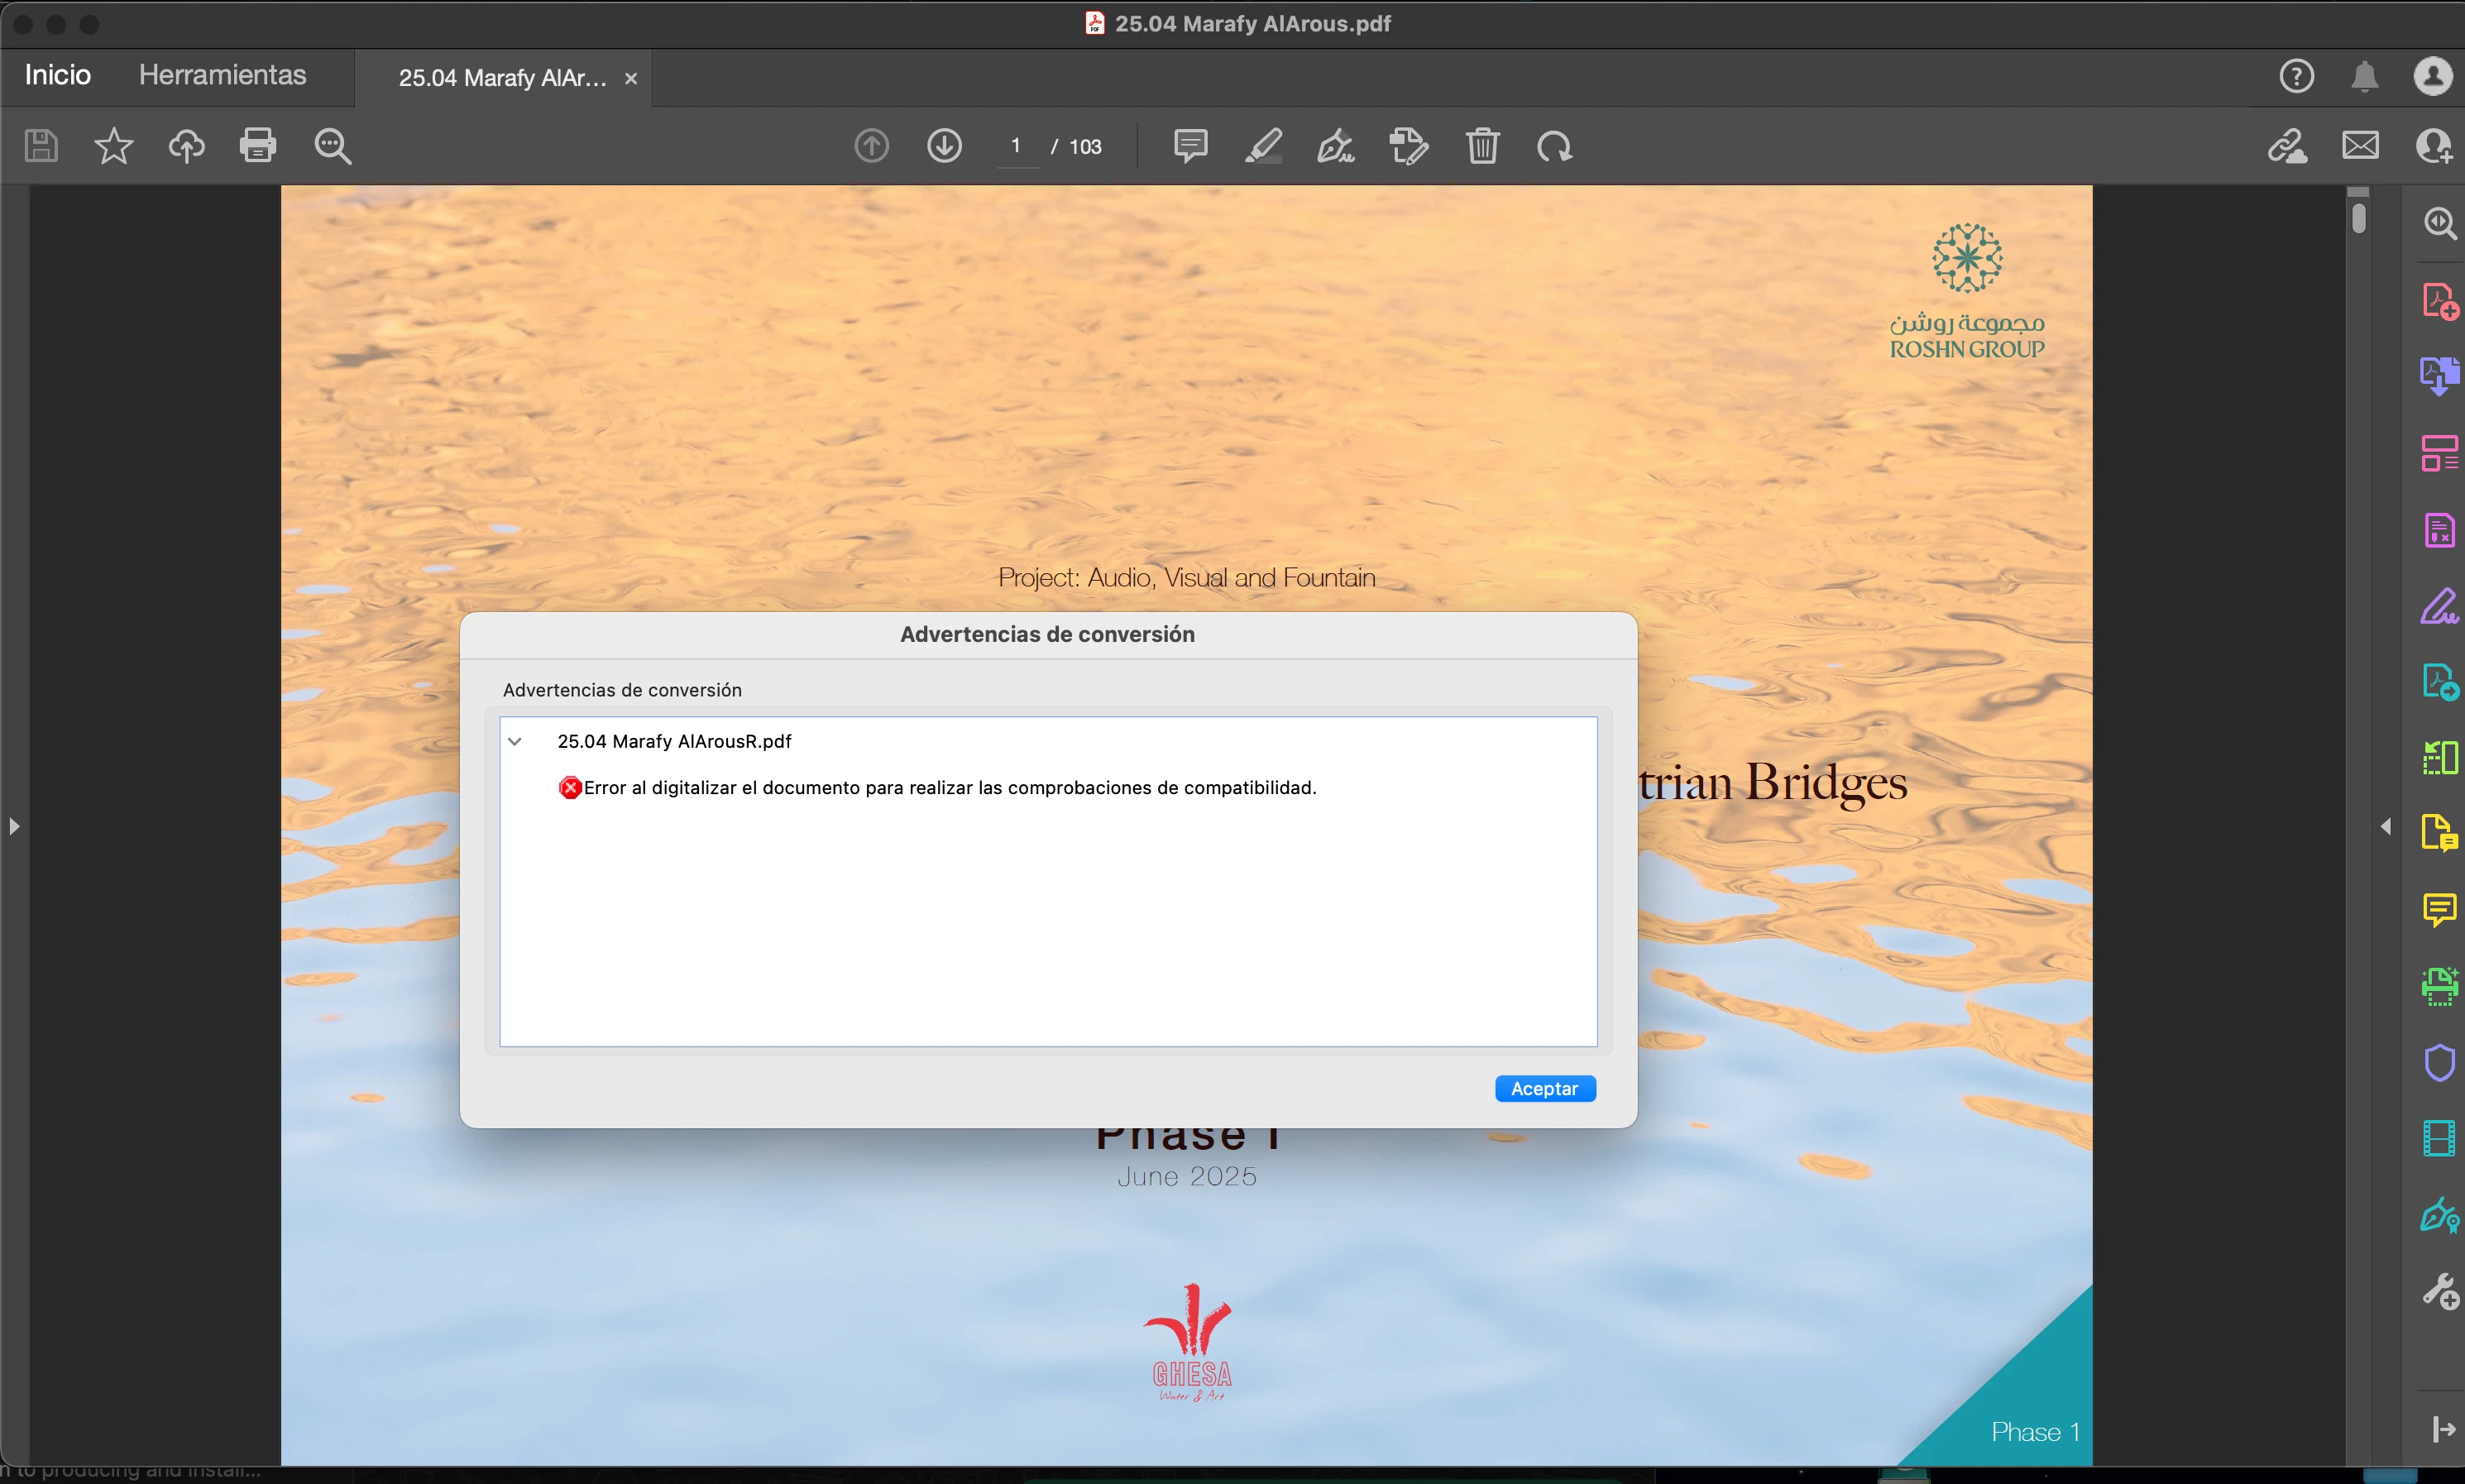Select the highlighter pen tool

[x=1263, y=146]
